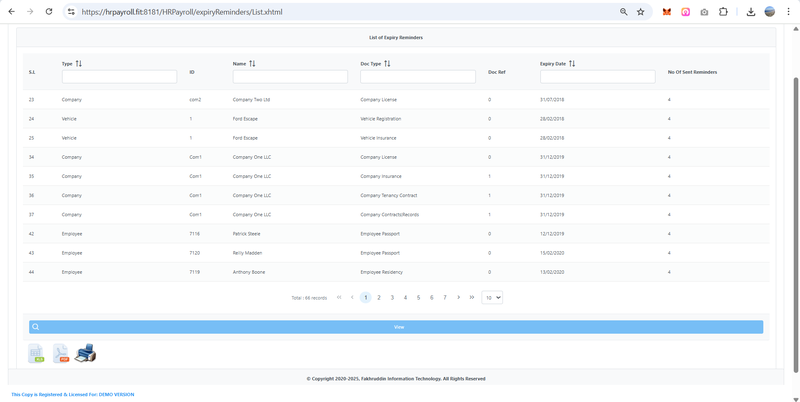
Task: Click DEMO VERSION license text
Action: coord(117,394)
